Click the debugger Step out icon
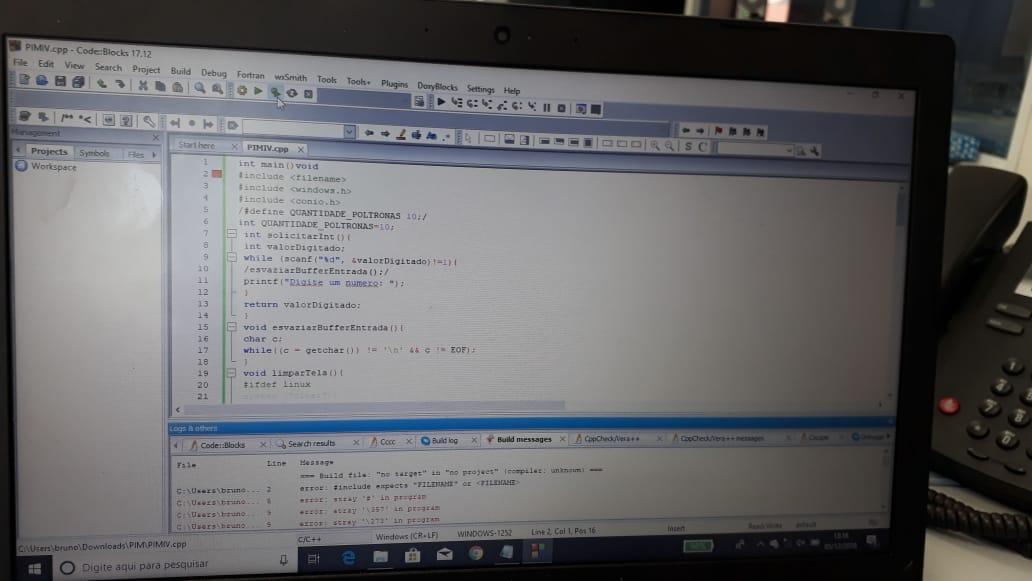Screen dimensions: 1032x581 (502, 105)
